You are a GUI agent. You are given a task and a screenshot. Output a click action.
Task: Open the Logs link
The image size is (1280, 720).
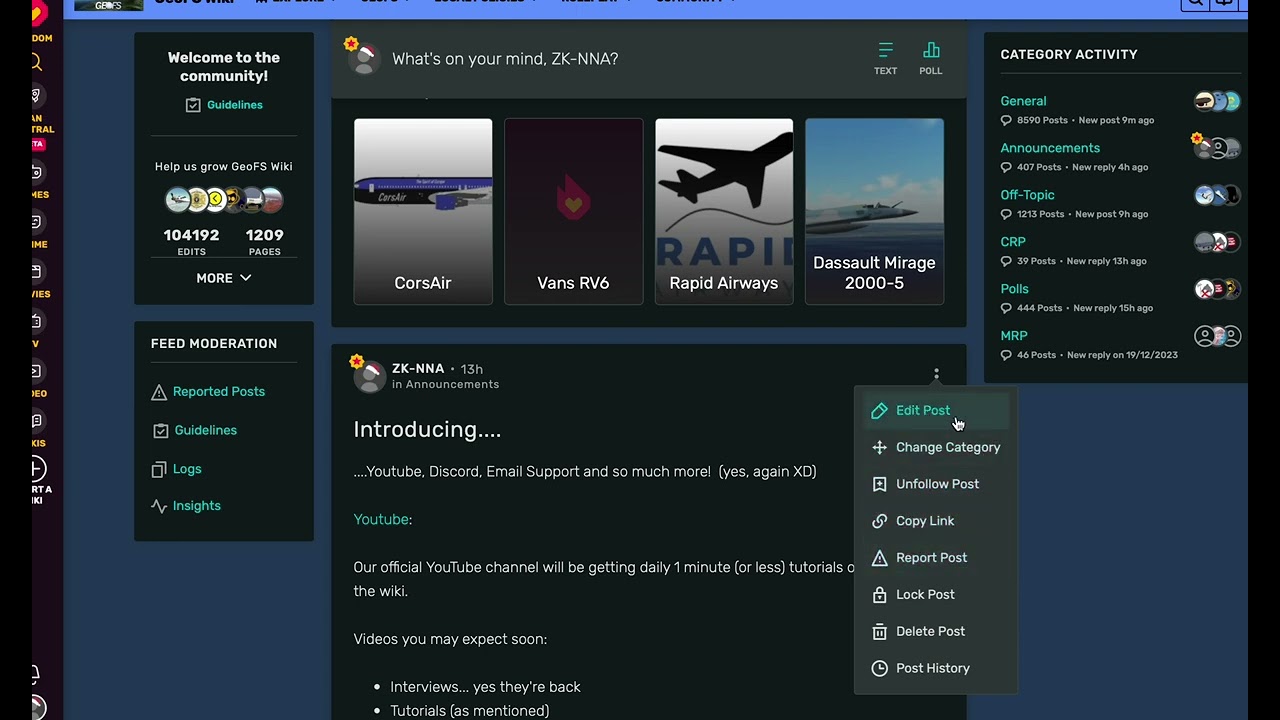(187, 469)
